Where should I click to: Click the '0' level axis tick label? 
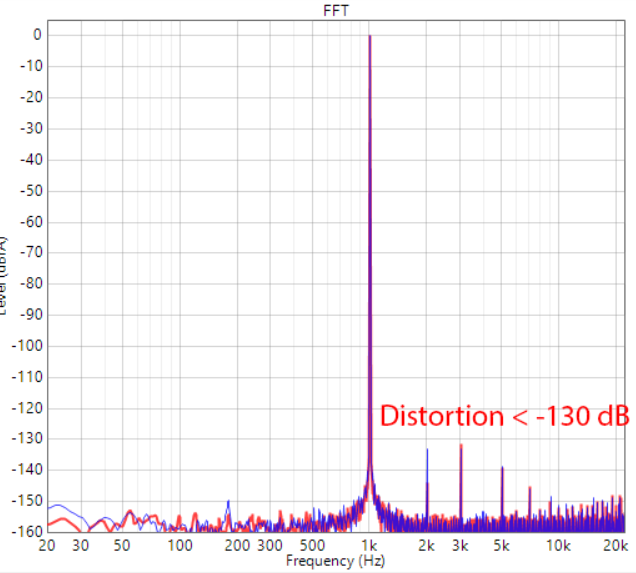click(x=37, y=34)
